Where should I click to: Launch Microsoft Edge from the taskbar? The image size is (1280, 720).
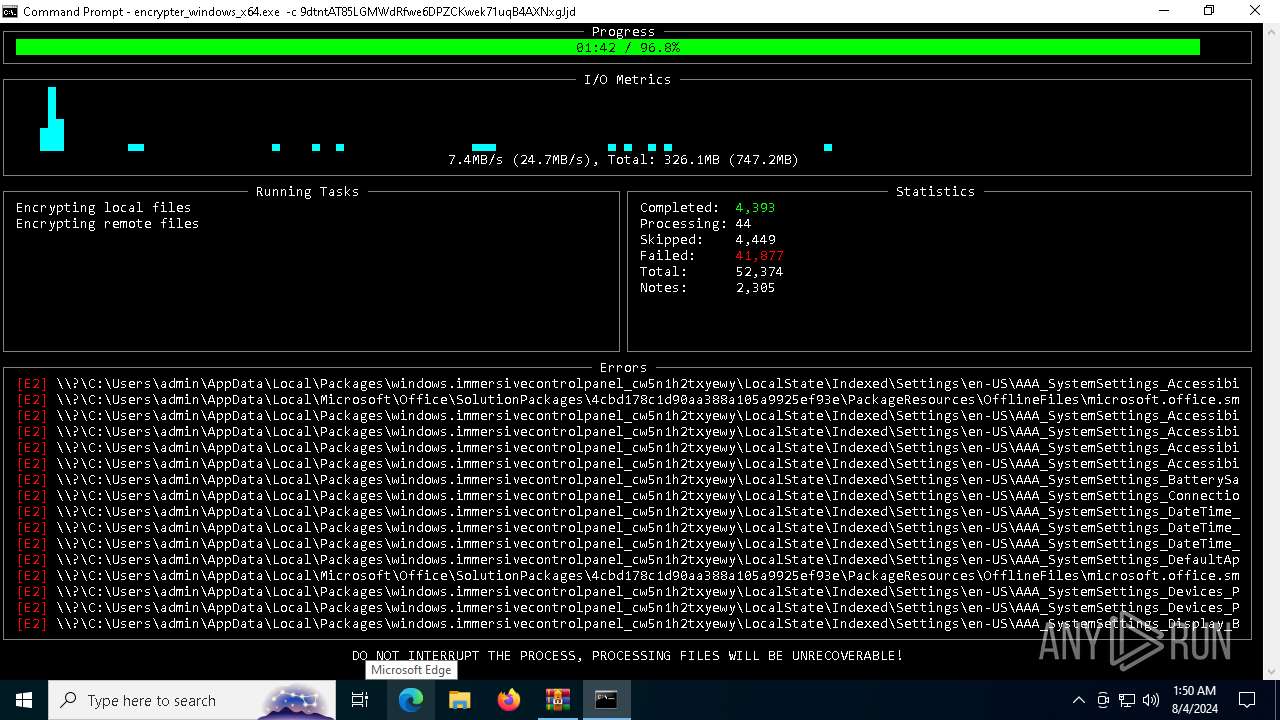411,700
